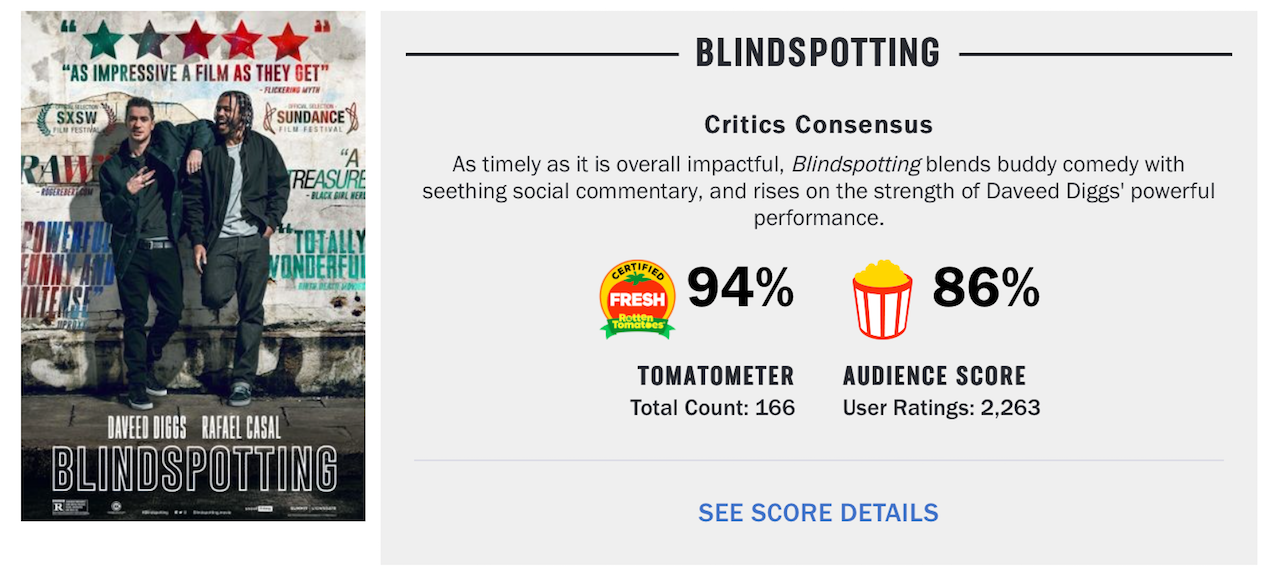Click the Sundance Film Festival laurel on poster

click(304, 118)
